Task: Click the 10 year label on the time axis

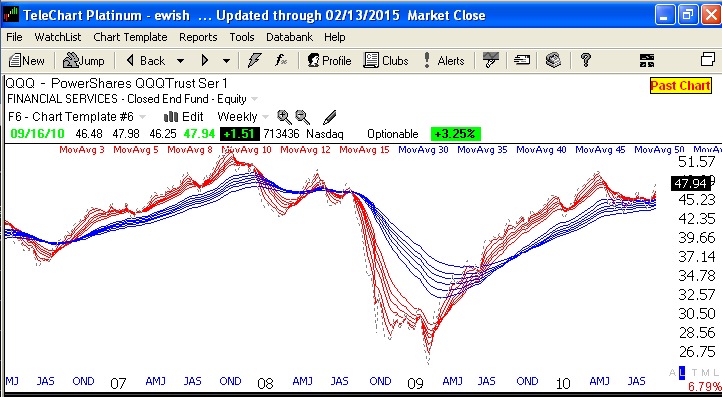Action: (563, 383)
